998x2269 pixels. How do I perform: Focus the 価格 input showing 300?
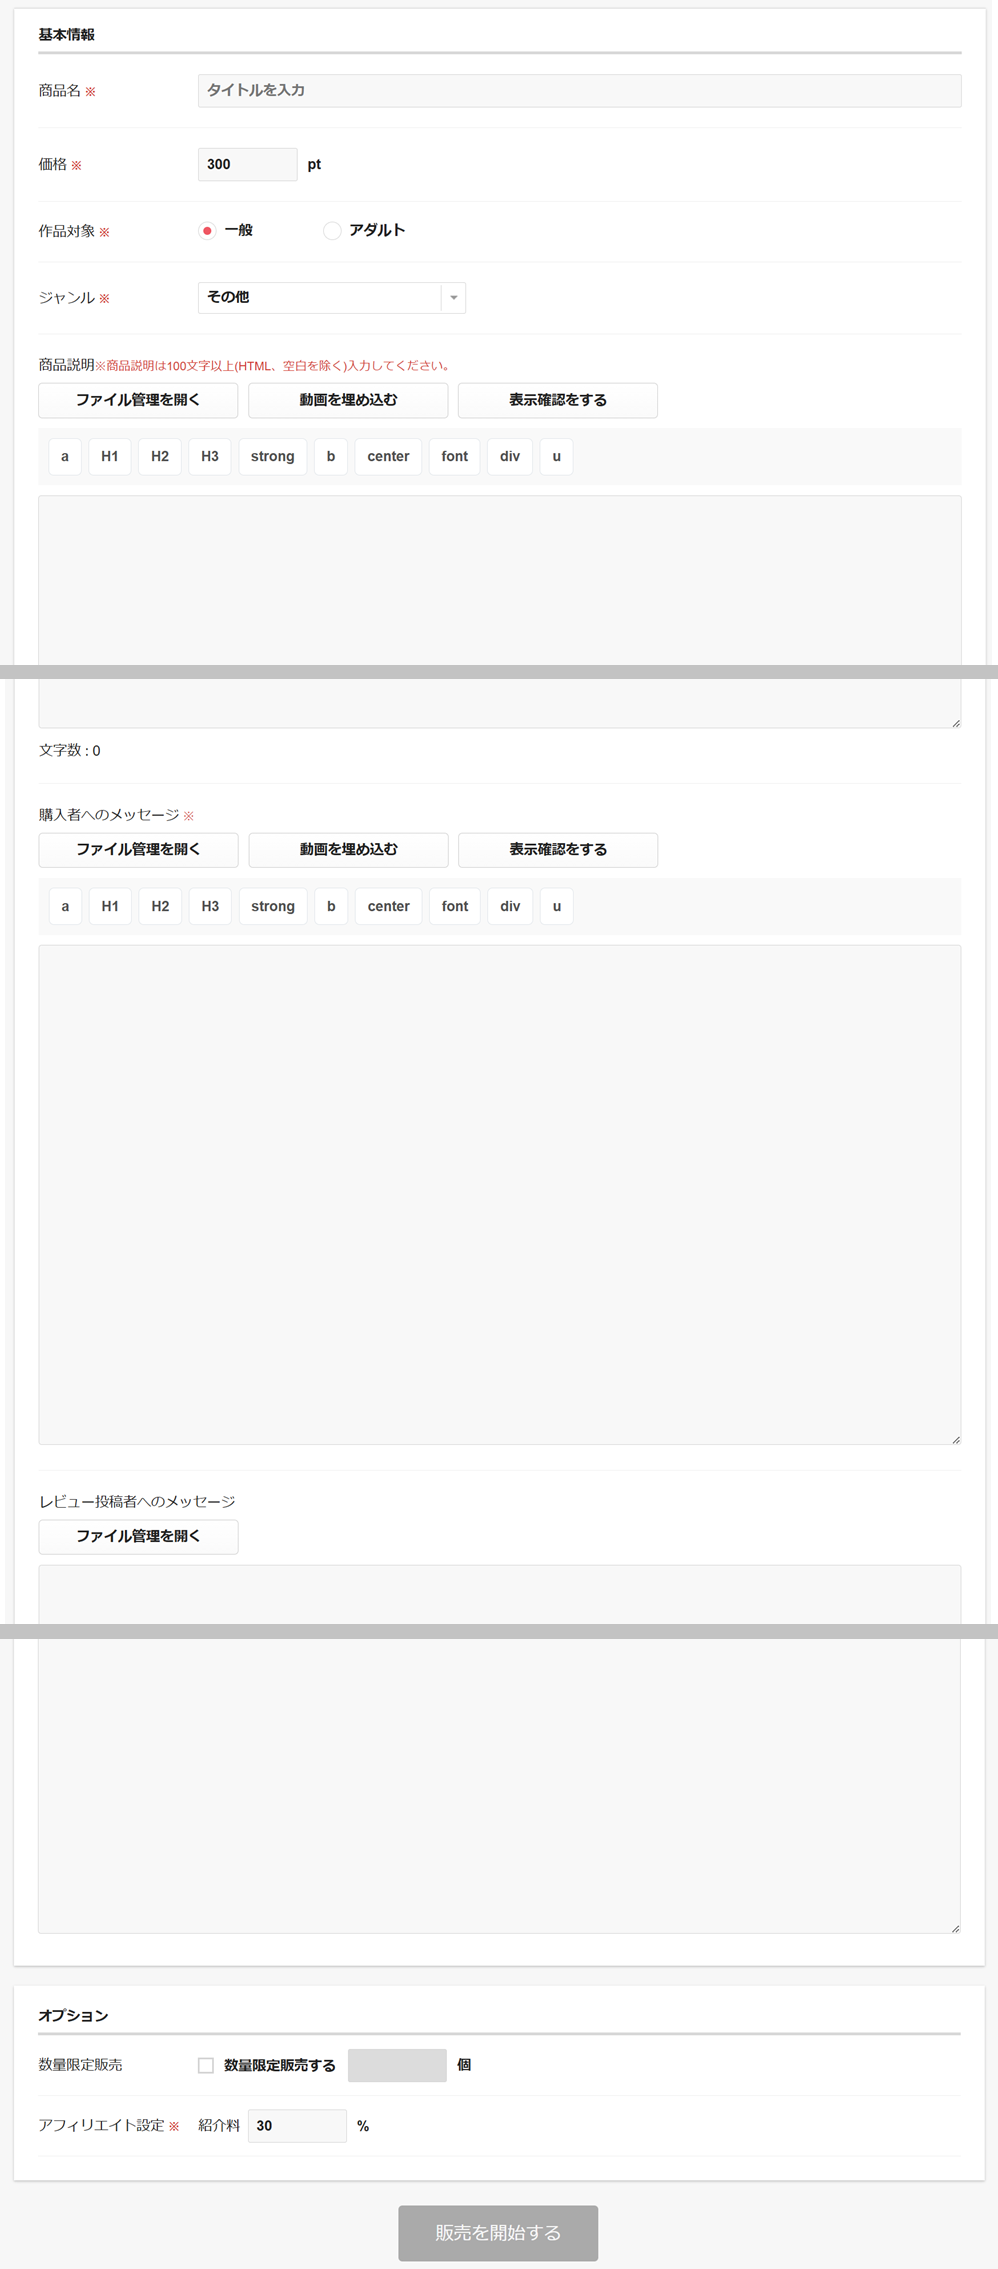coord(247,165)
